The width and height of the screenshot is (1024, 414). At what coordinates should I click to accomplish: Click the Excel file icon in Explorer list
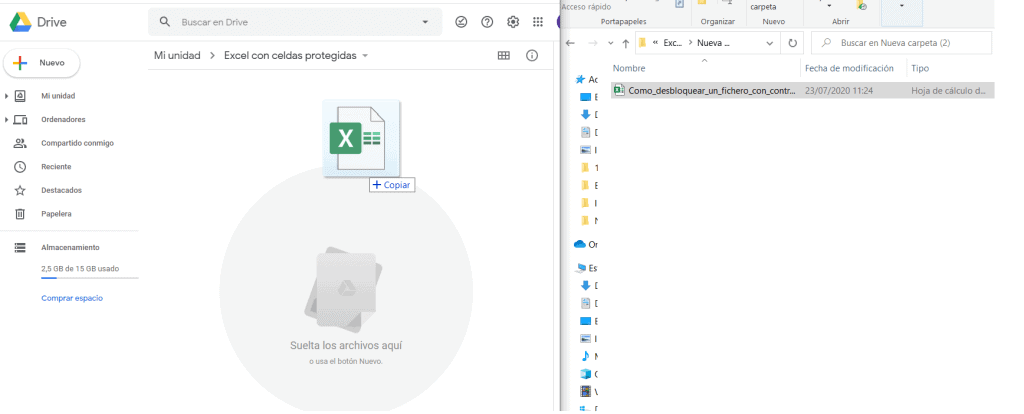click(620, 91)
